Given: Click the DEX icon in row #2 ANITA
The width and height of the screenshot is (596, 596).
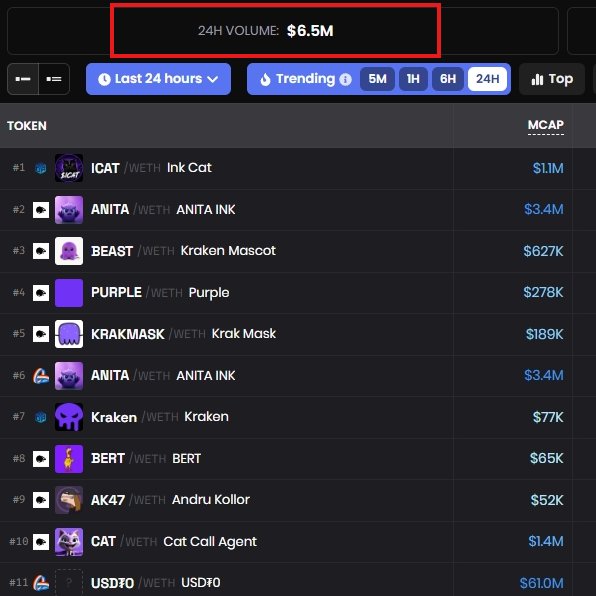Looking at the screenshot, I should coord(41,209).
